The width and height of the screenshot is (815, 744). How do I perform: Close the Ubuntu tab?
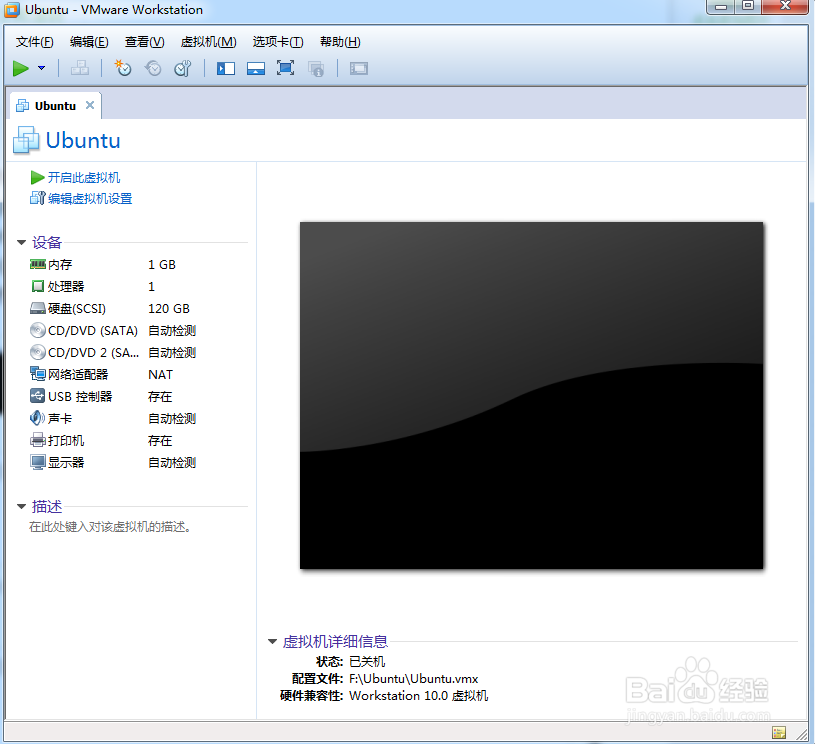[x=90, y=105]
